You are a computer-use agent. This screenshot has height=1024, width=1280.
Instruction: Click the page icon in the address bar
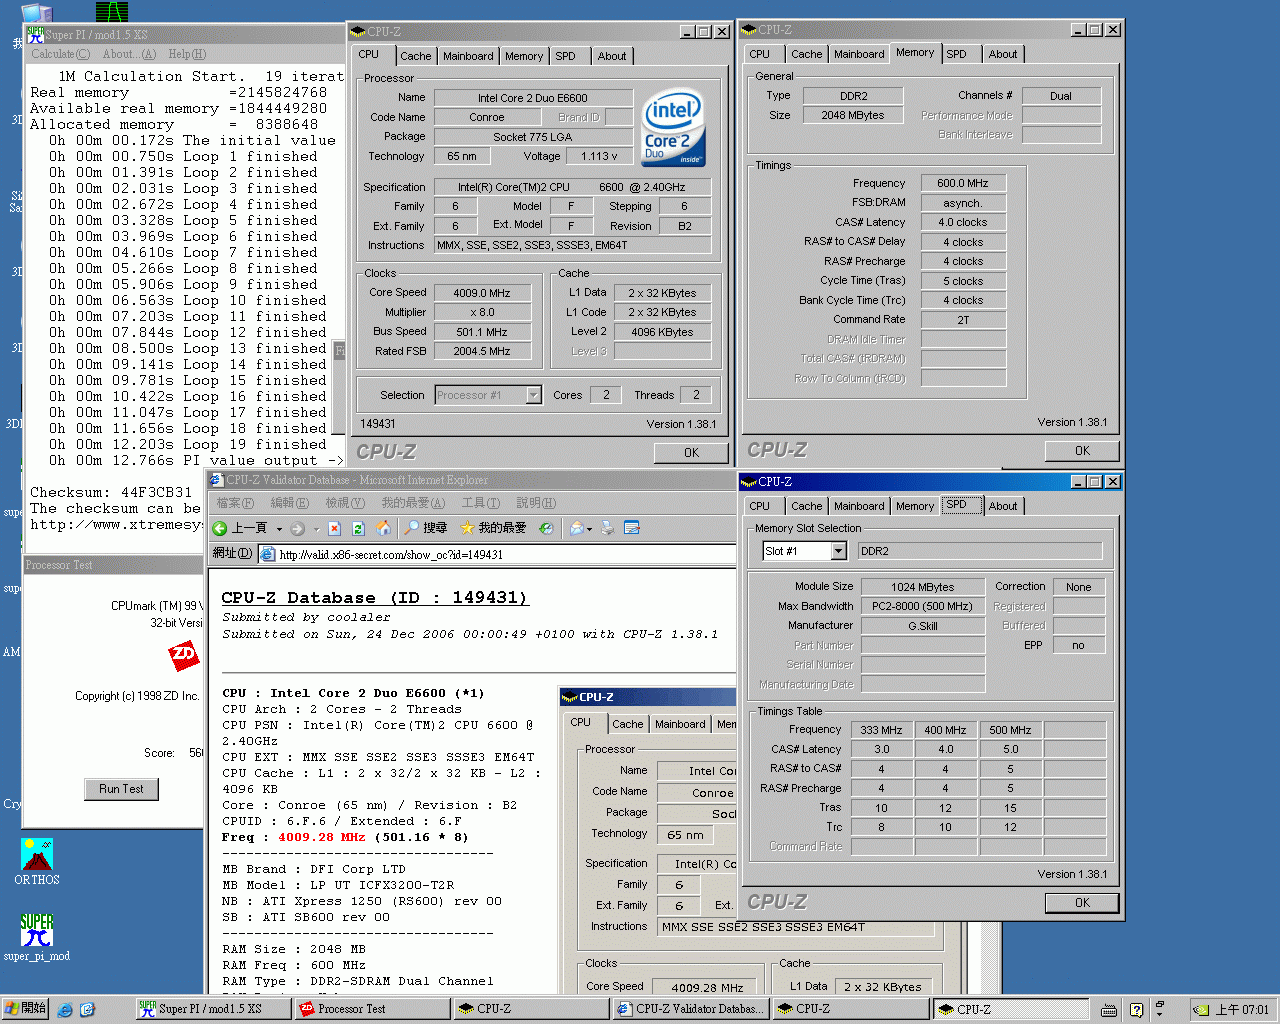click(x=268, y=554)
